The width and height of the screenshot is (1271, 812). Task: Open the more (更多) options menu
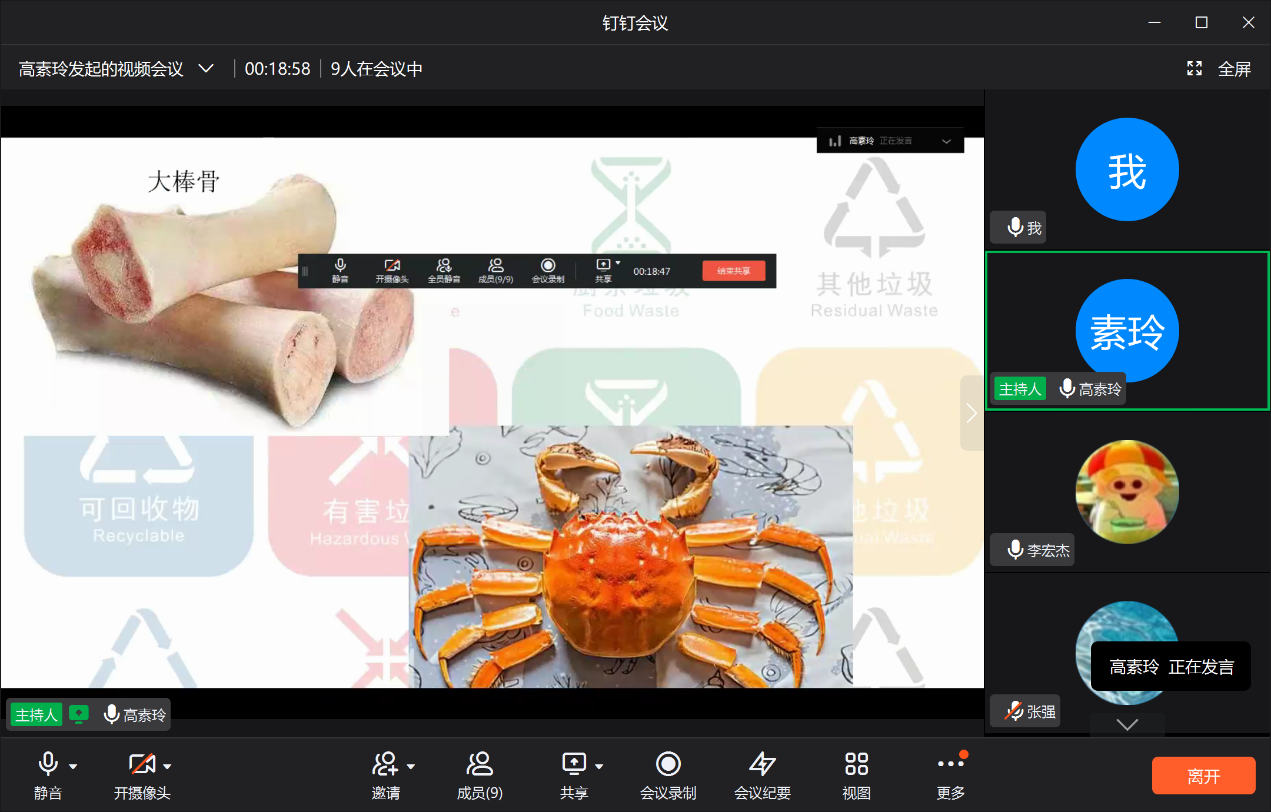950,765
